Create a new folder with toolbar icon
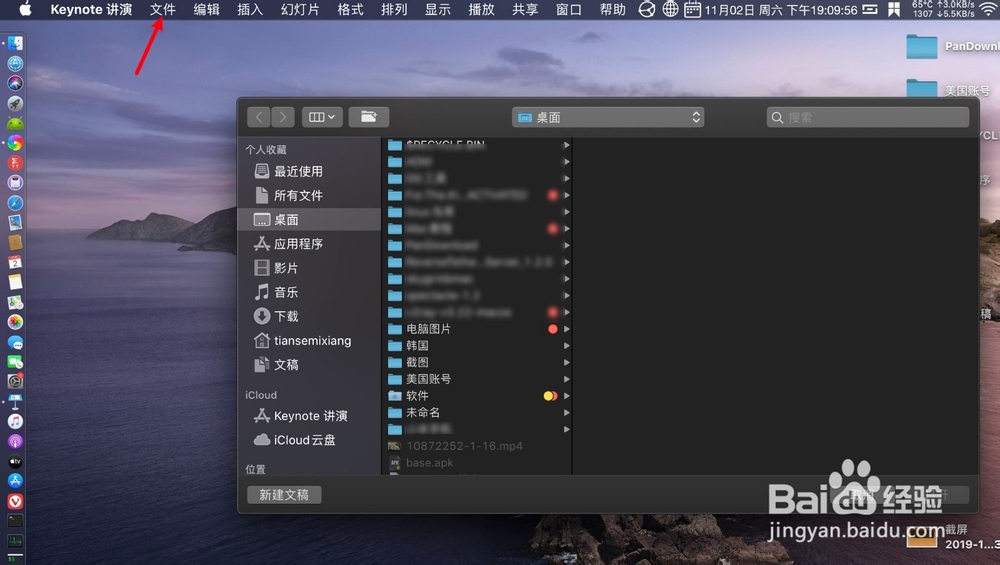This screenshot has height=565, width=1000. pos(369,117)
